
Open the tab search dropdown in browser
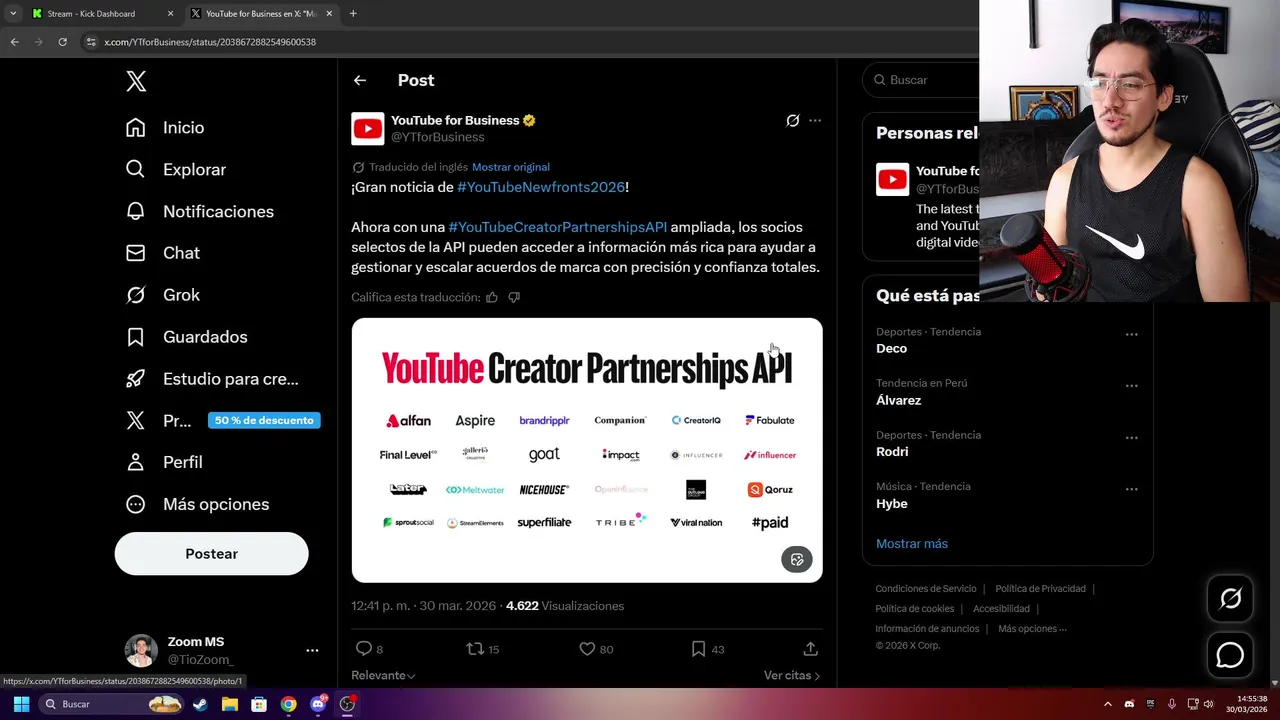click(x=12, y=14)
